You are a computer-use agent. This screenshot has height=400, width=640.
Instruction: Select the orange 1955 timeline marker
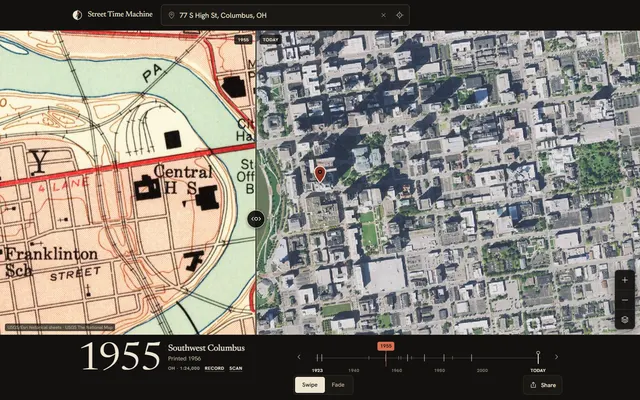tap(386, 346)
